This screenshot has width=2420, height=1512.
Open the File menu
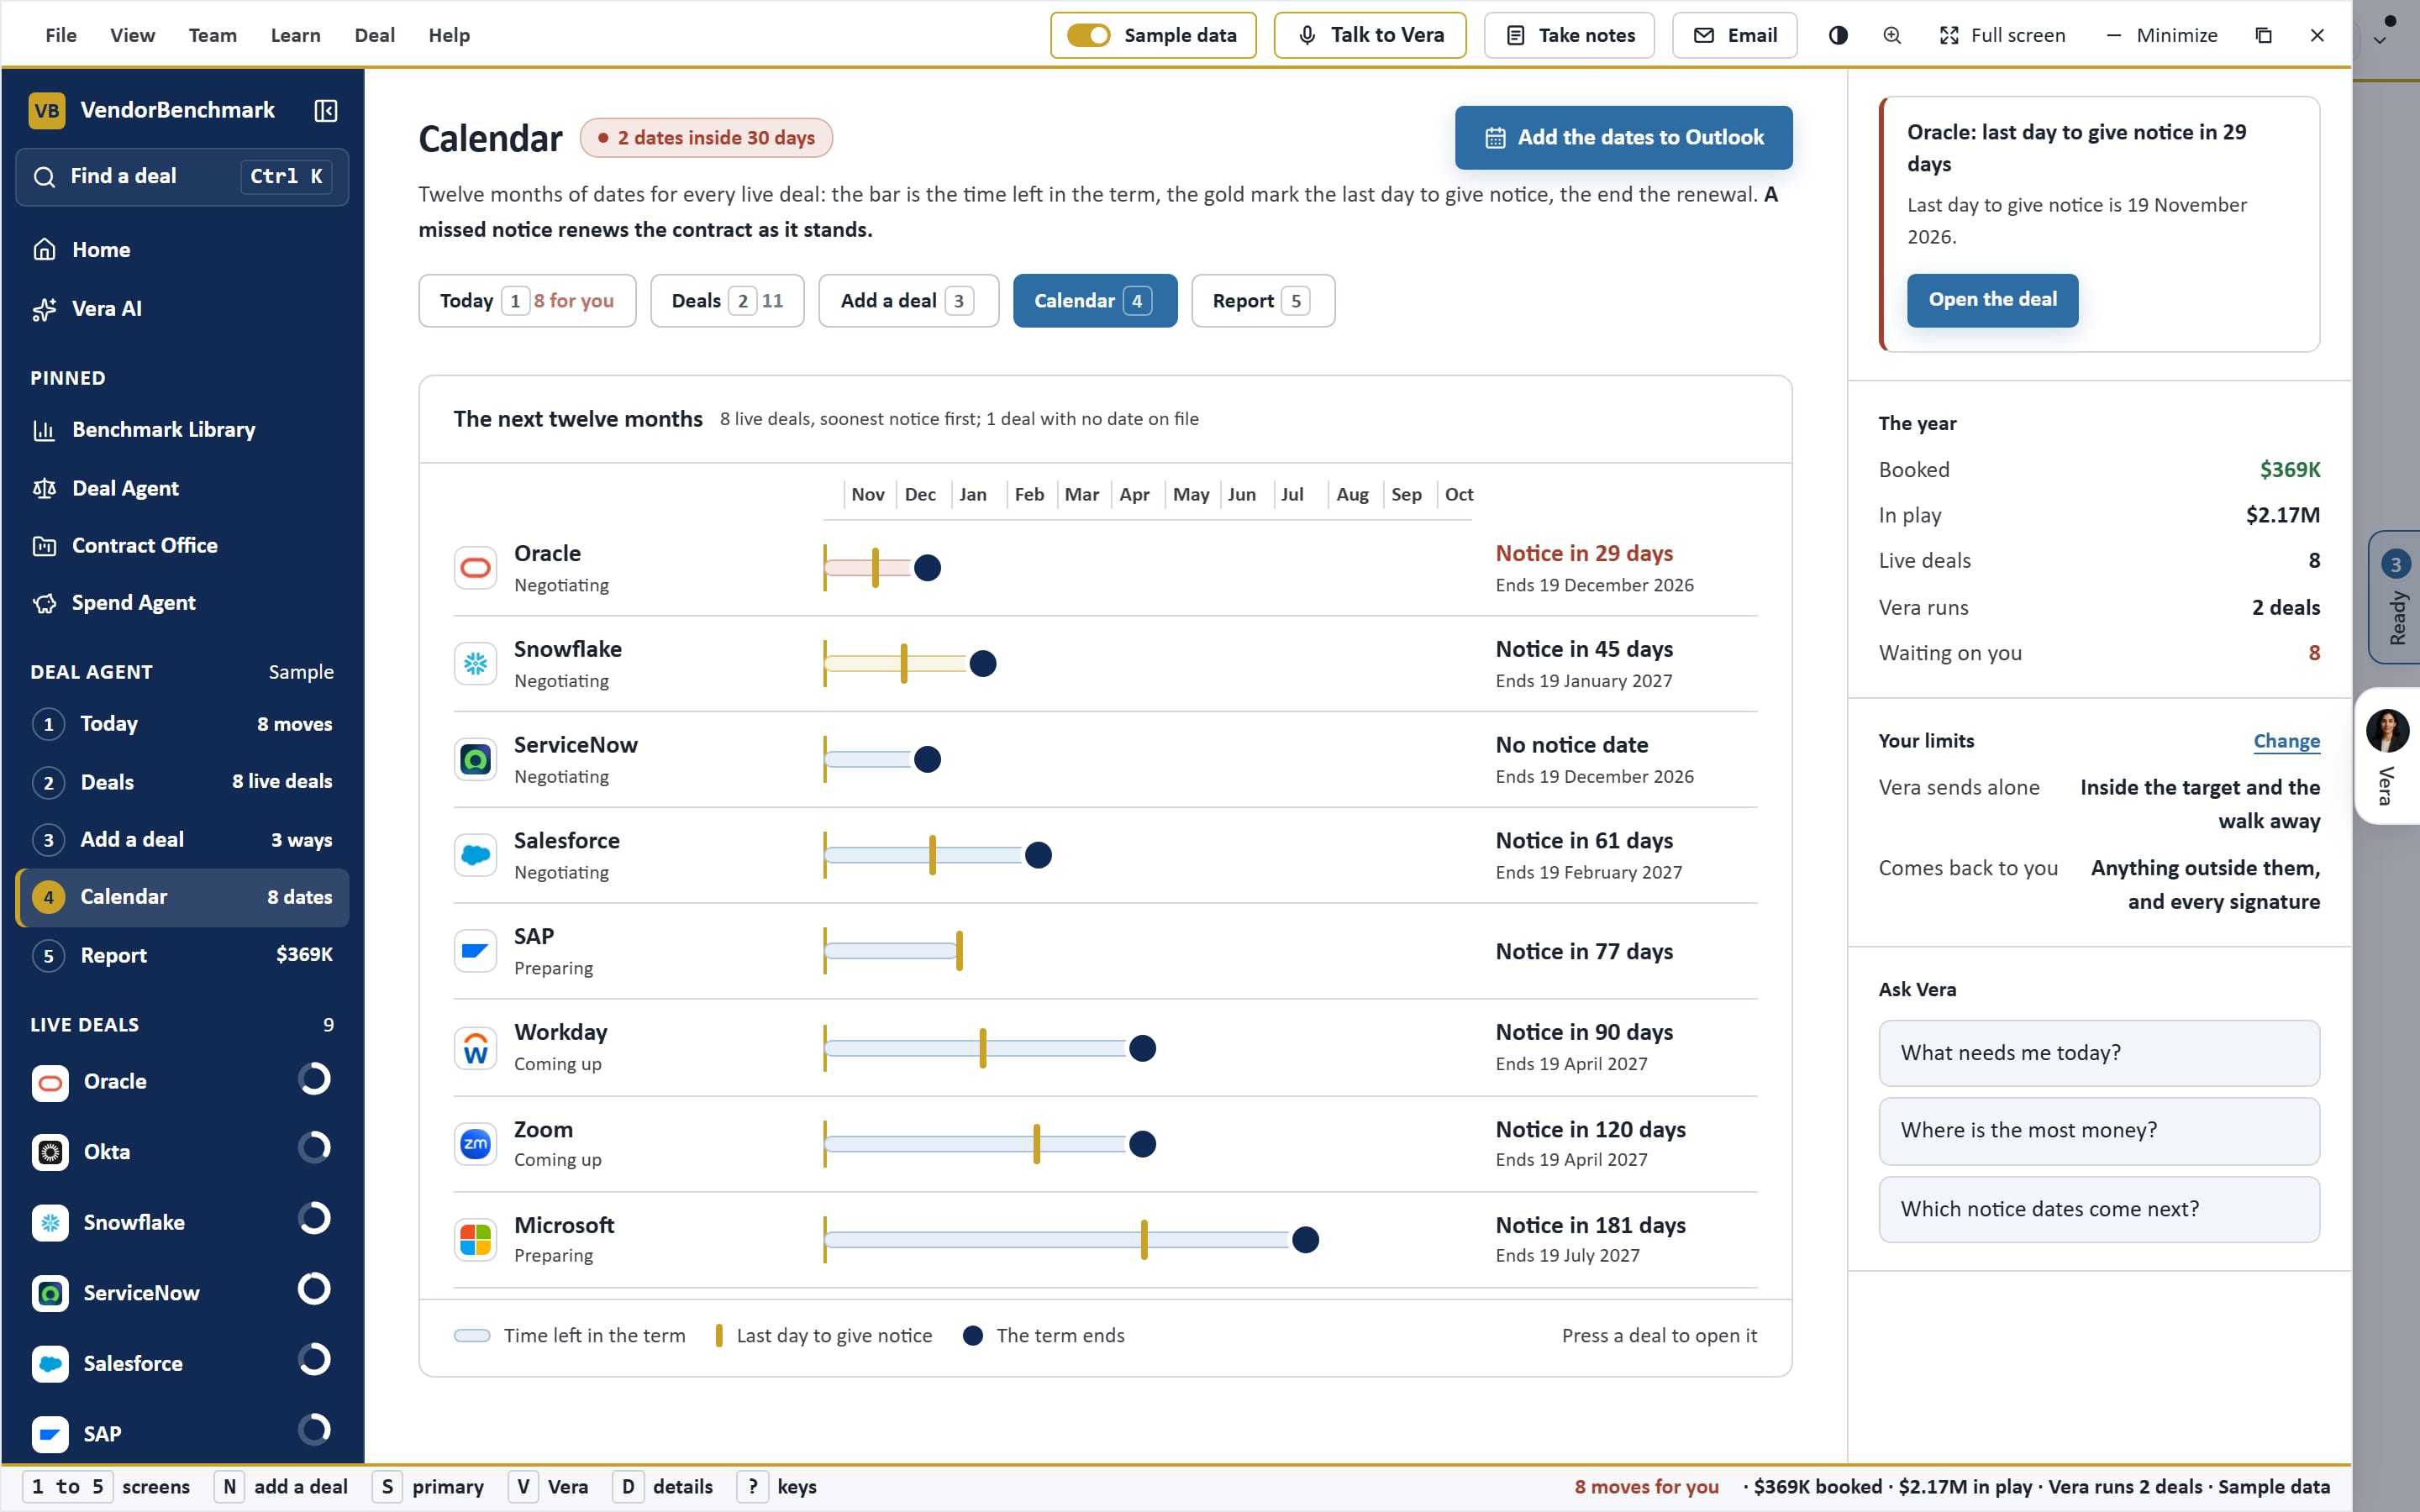pyautogui.click(x=61, y=35)
